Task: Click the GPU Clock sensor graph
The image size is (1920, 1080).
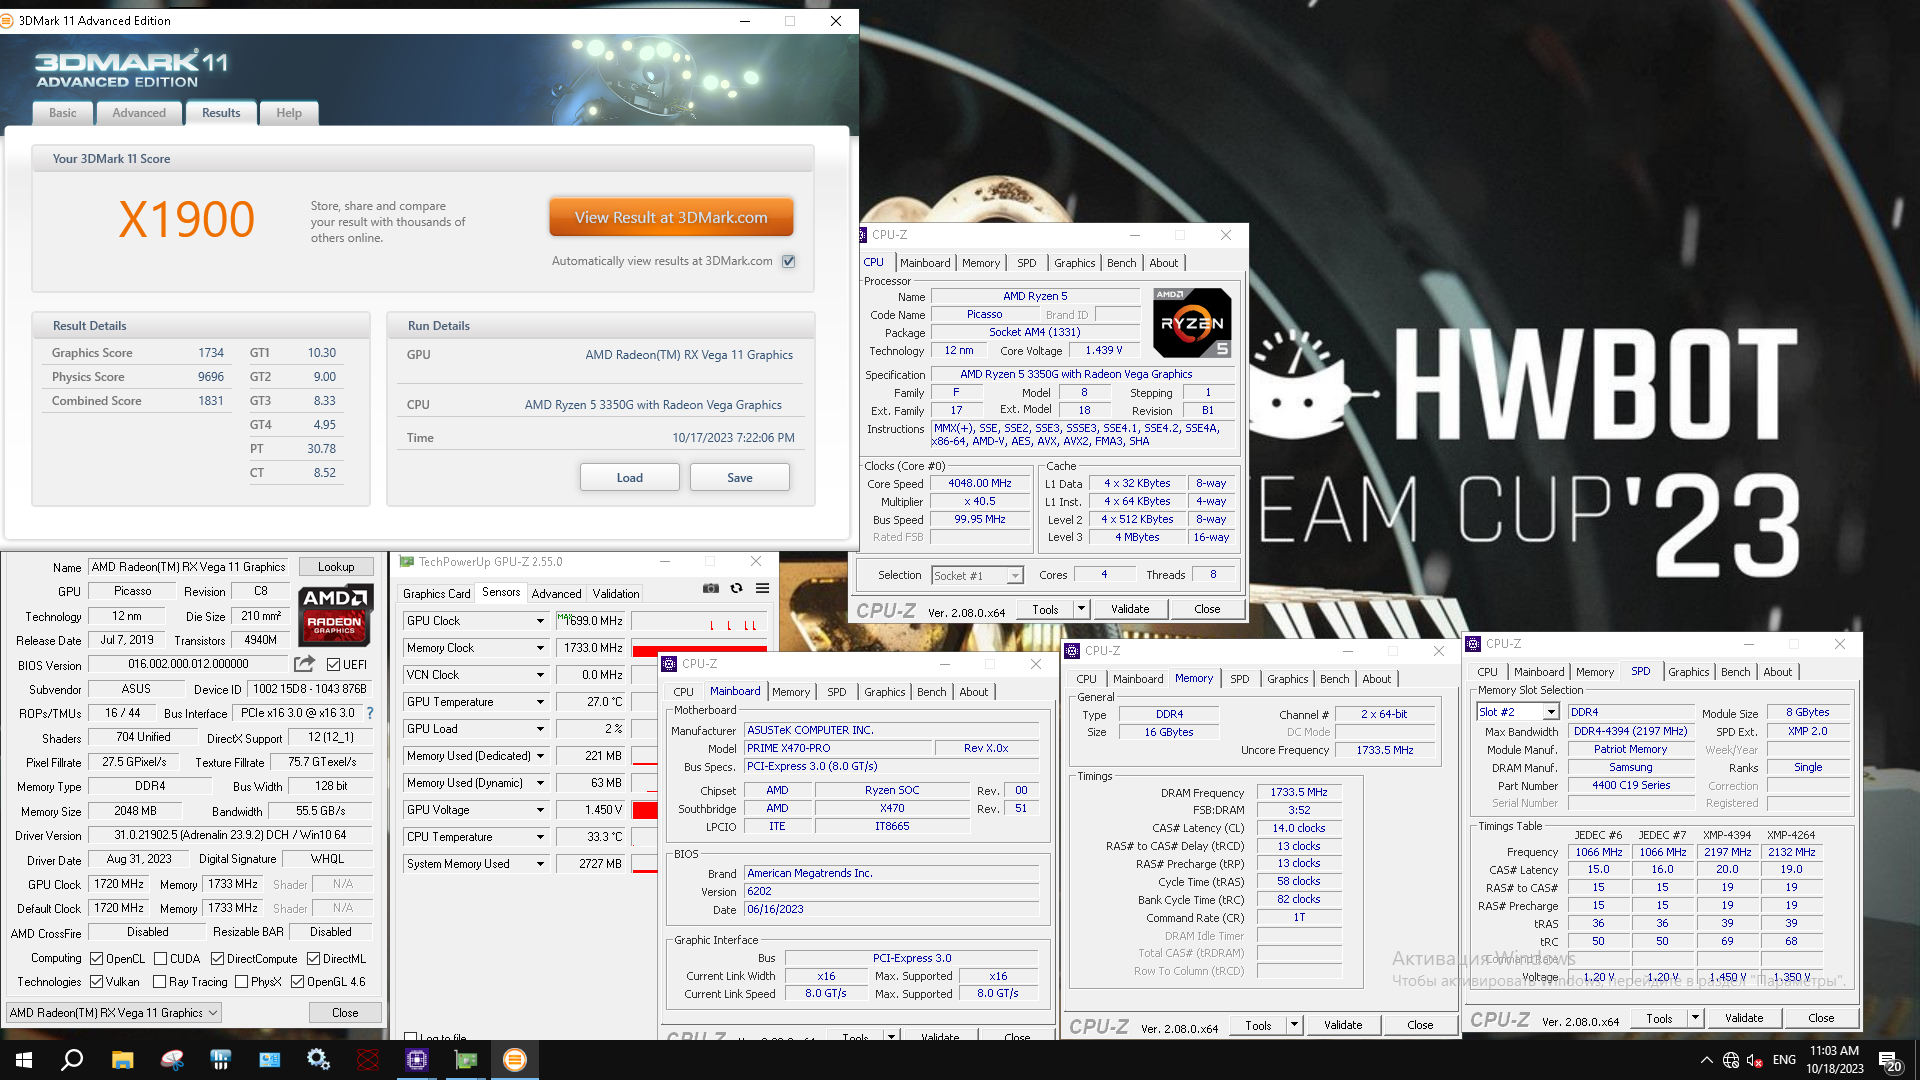Action: click(699, 621)
